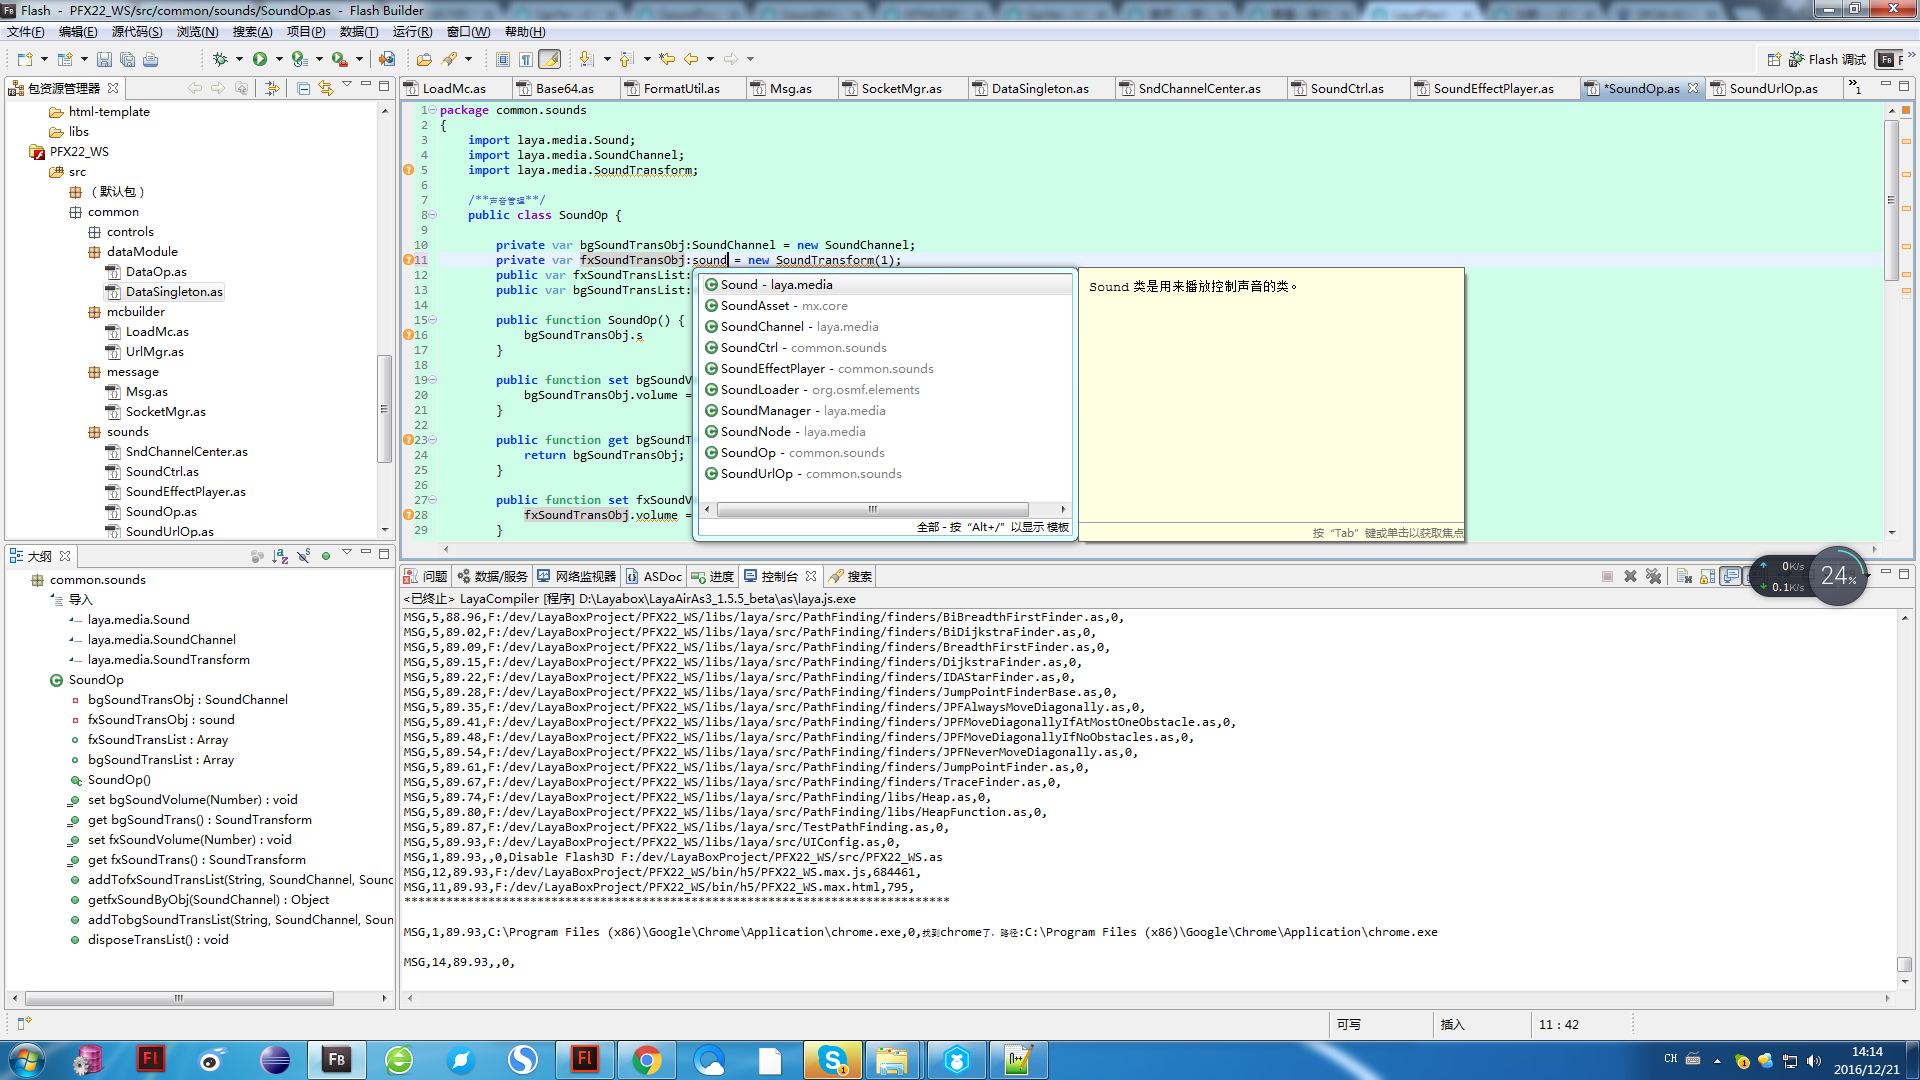The image size is (1920, 1080).
Task: Click Remove All Terminated Launches icon
Action: pos(1653,577)
